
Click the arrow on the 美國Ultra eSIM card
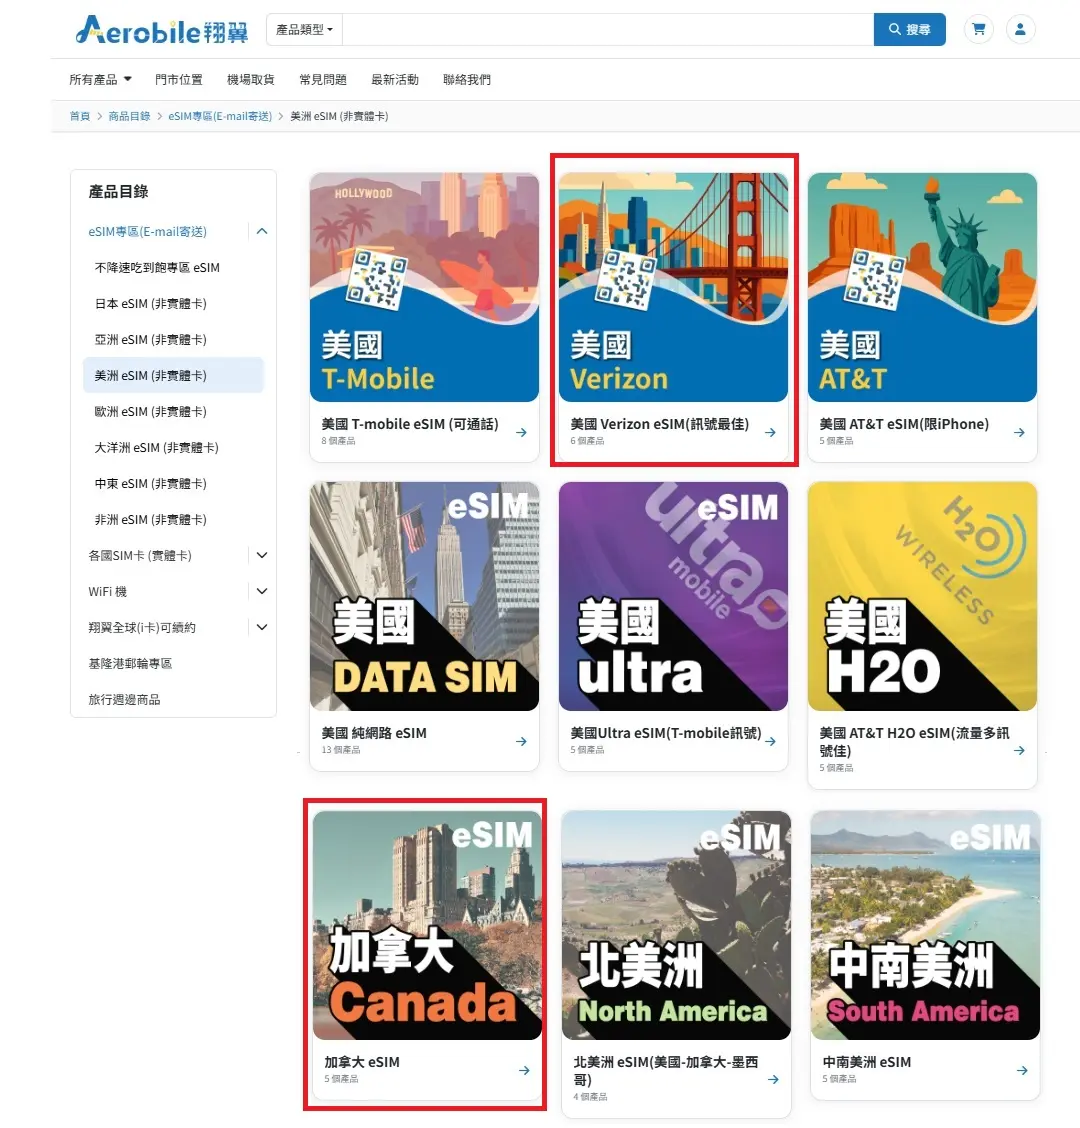[x=769, y=741]
